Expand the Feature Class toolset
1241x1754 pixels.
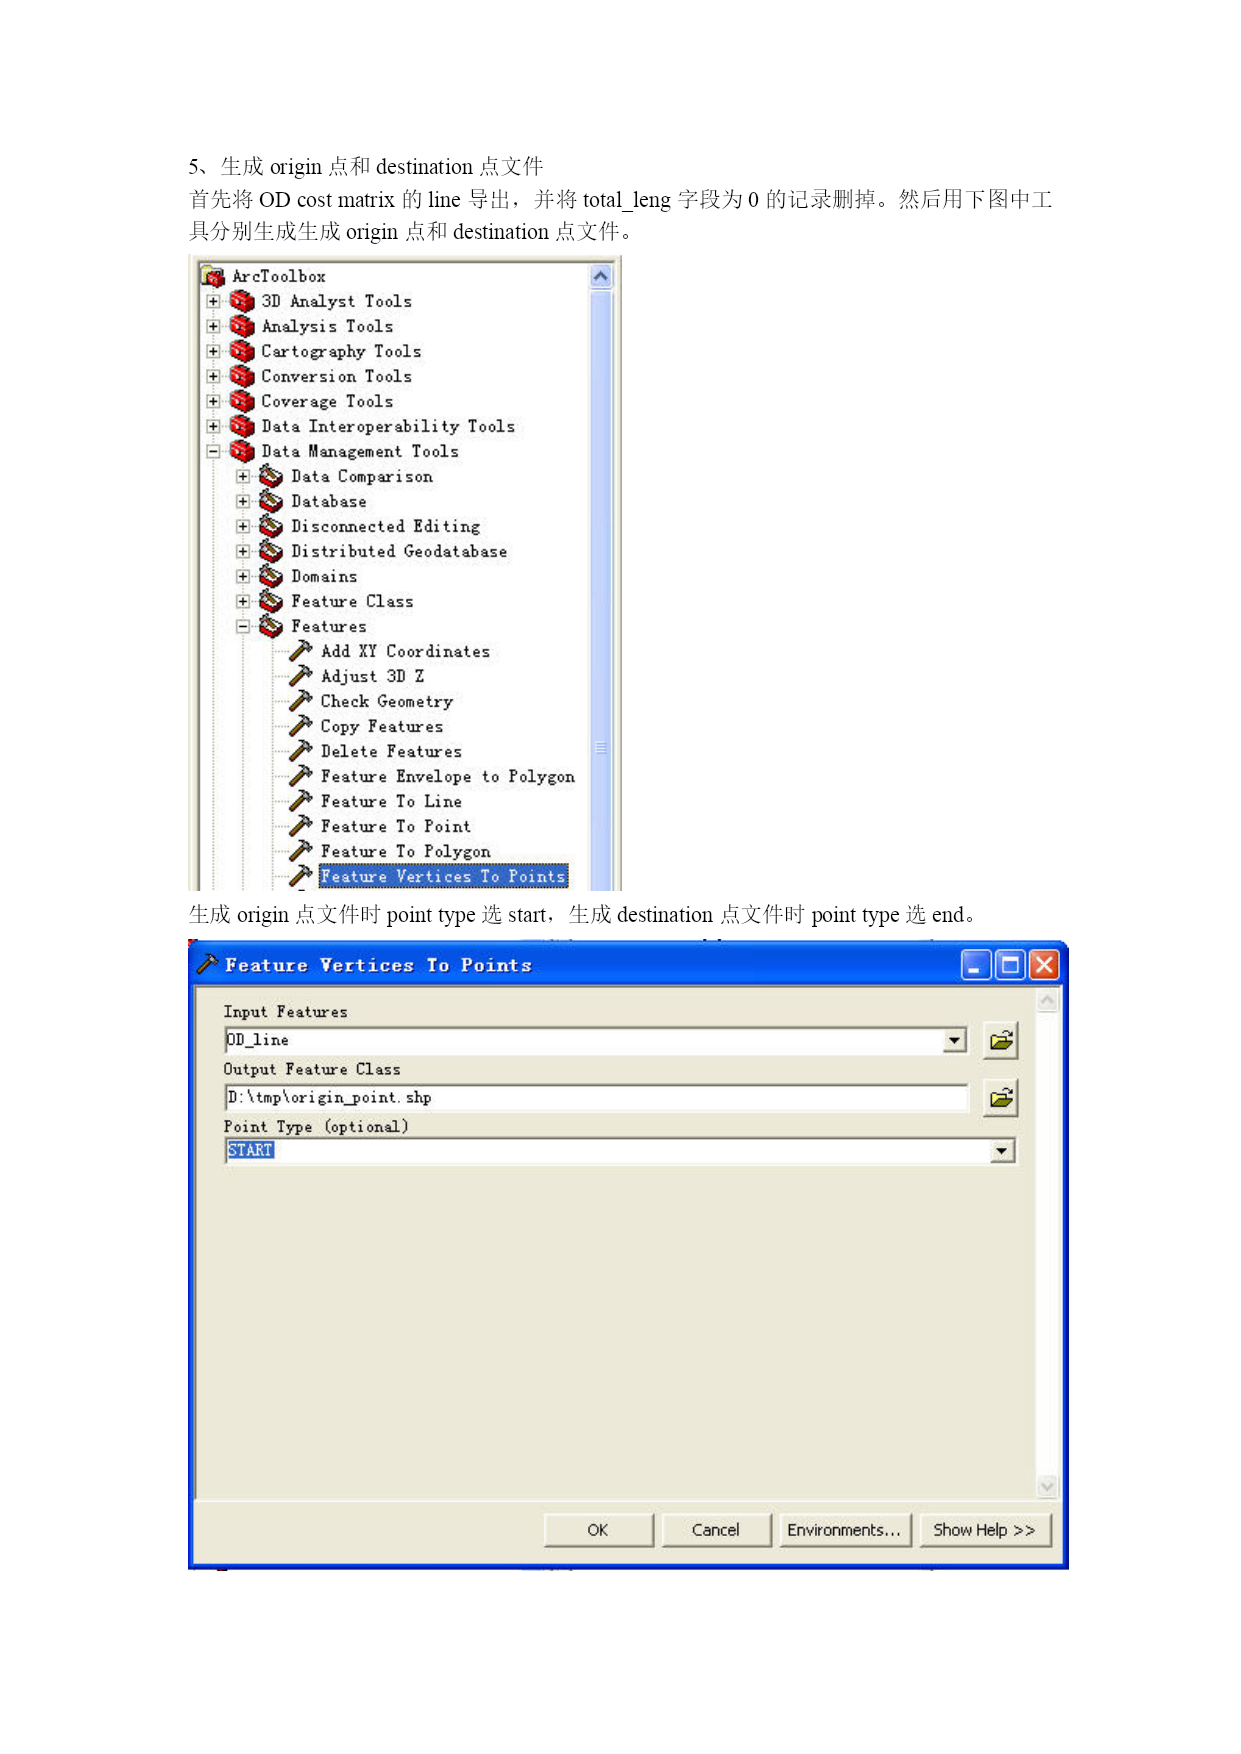click(243, 601)
